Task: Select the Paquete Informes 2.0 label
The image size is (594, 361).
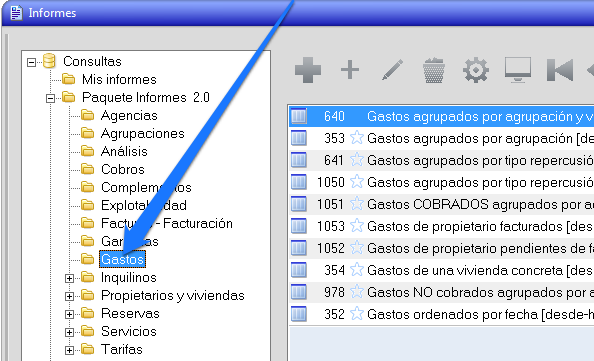Action: coord(146,97)
